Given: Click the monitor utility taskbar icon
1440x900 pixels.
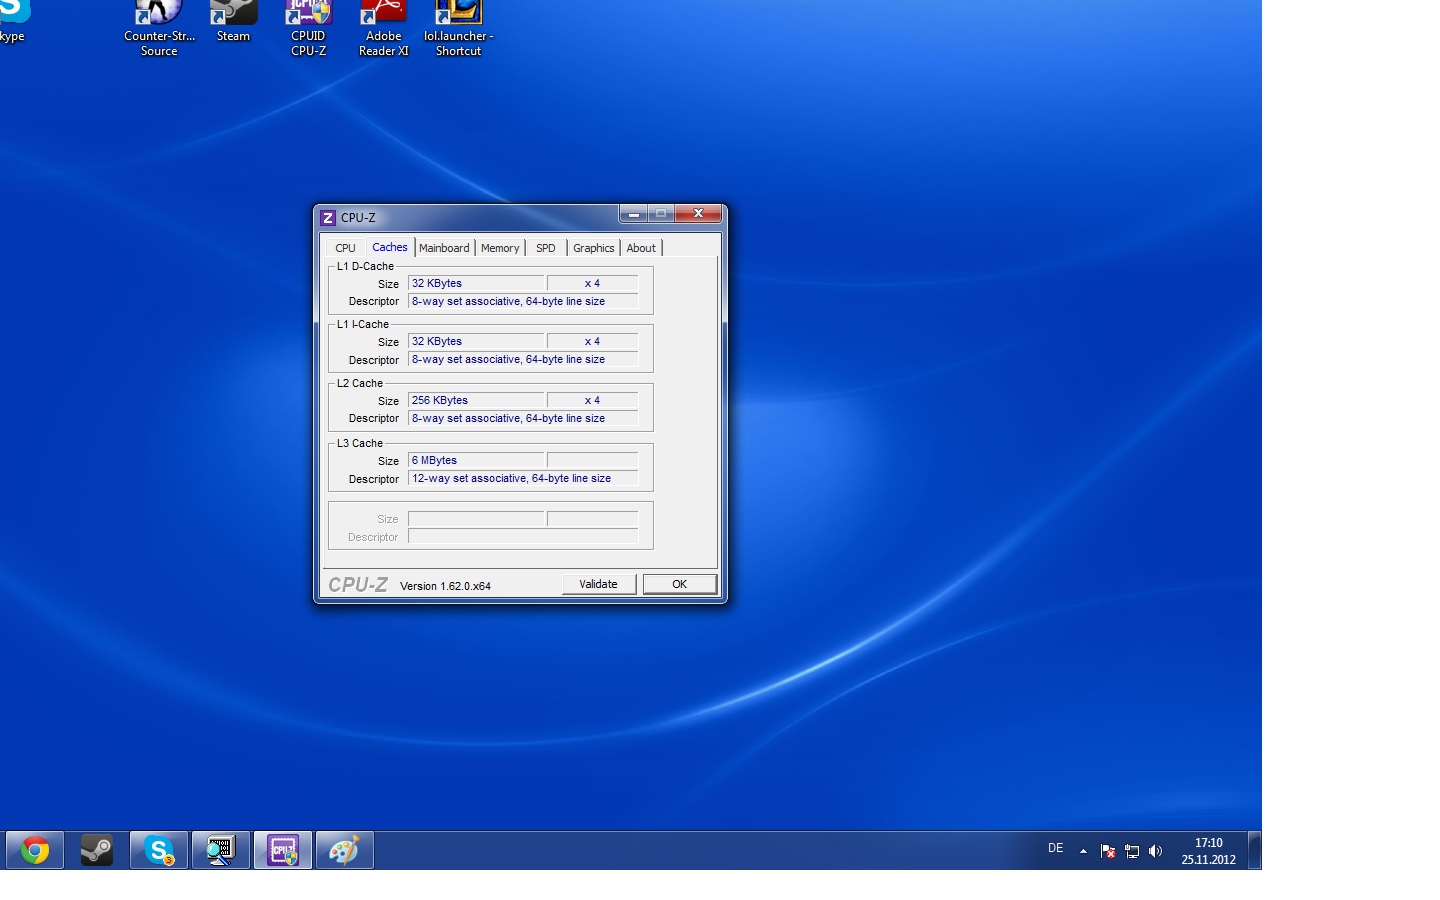Looking at the screenshot, I should tap(221, 850).
